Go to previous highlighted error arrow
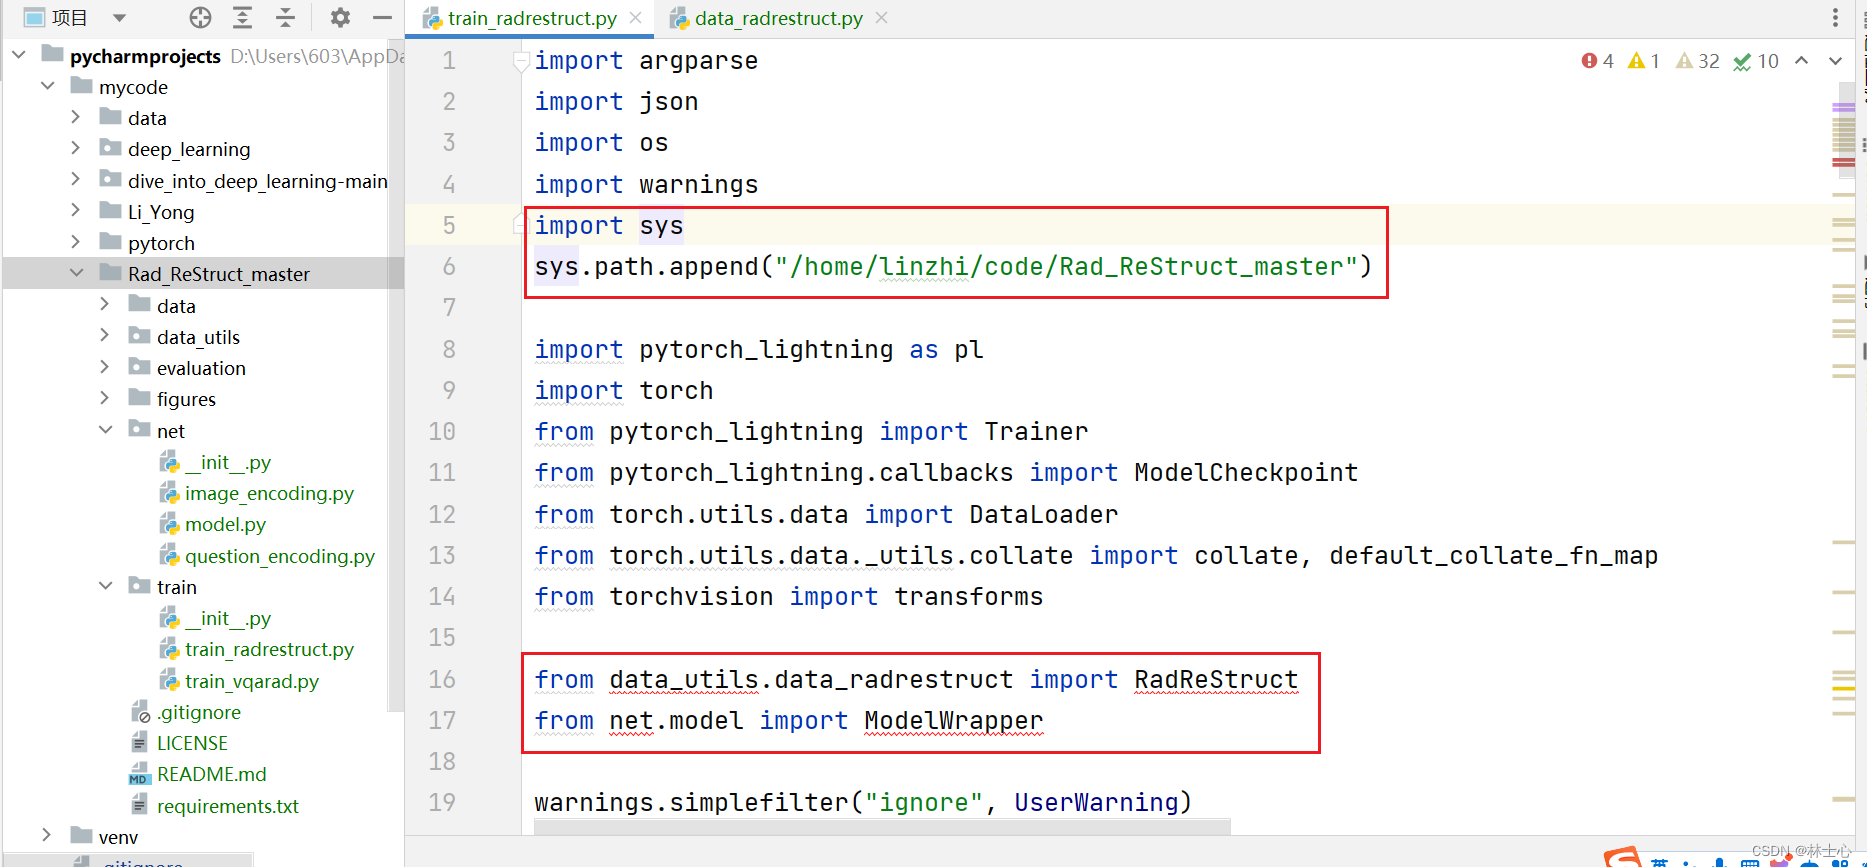Viewport: 1867px width, 867px height. (x=1802, y=61)
